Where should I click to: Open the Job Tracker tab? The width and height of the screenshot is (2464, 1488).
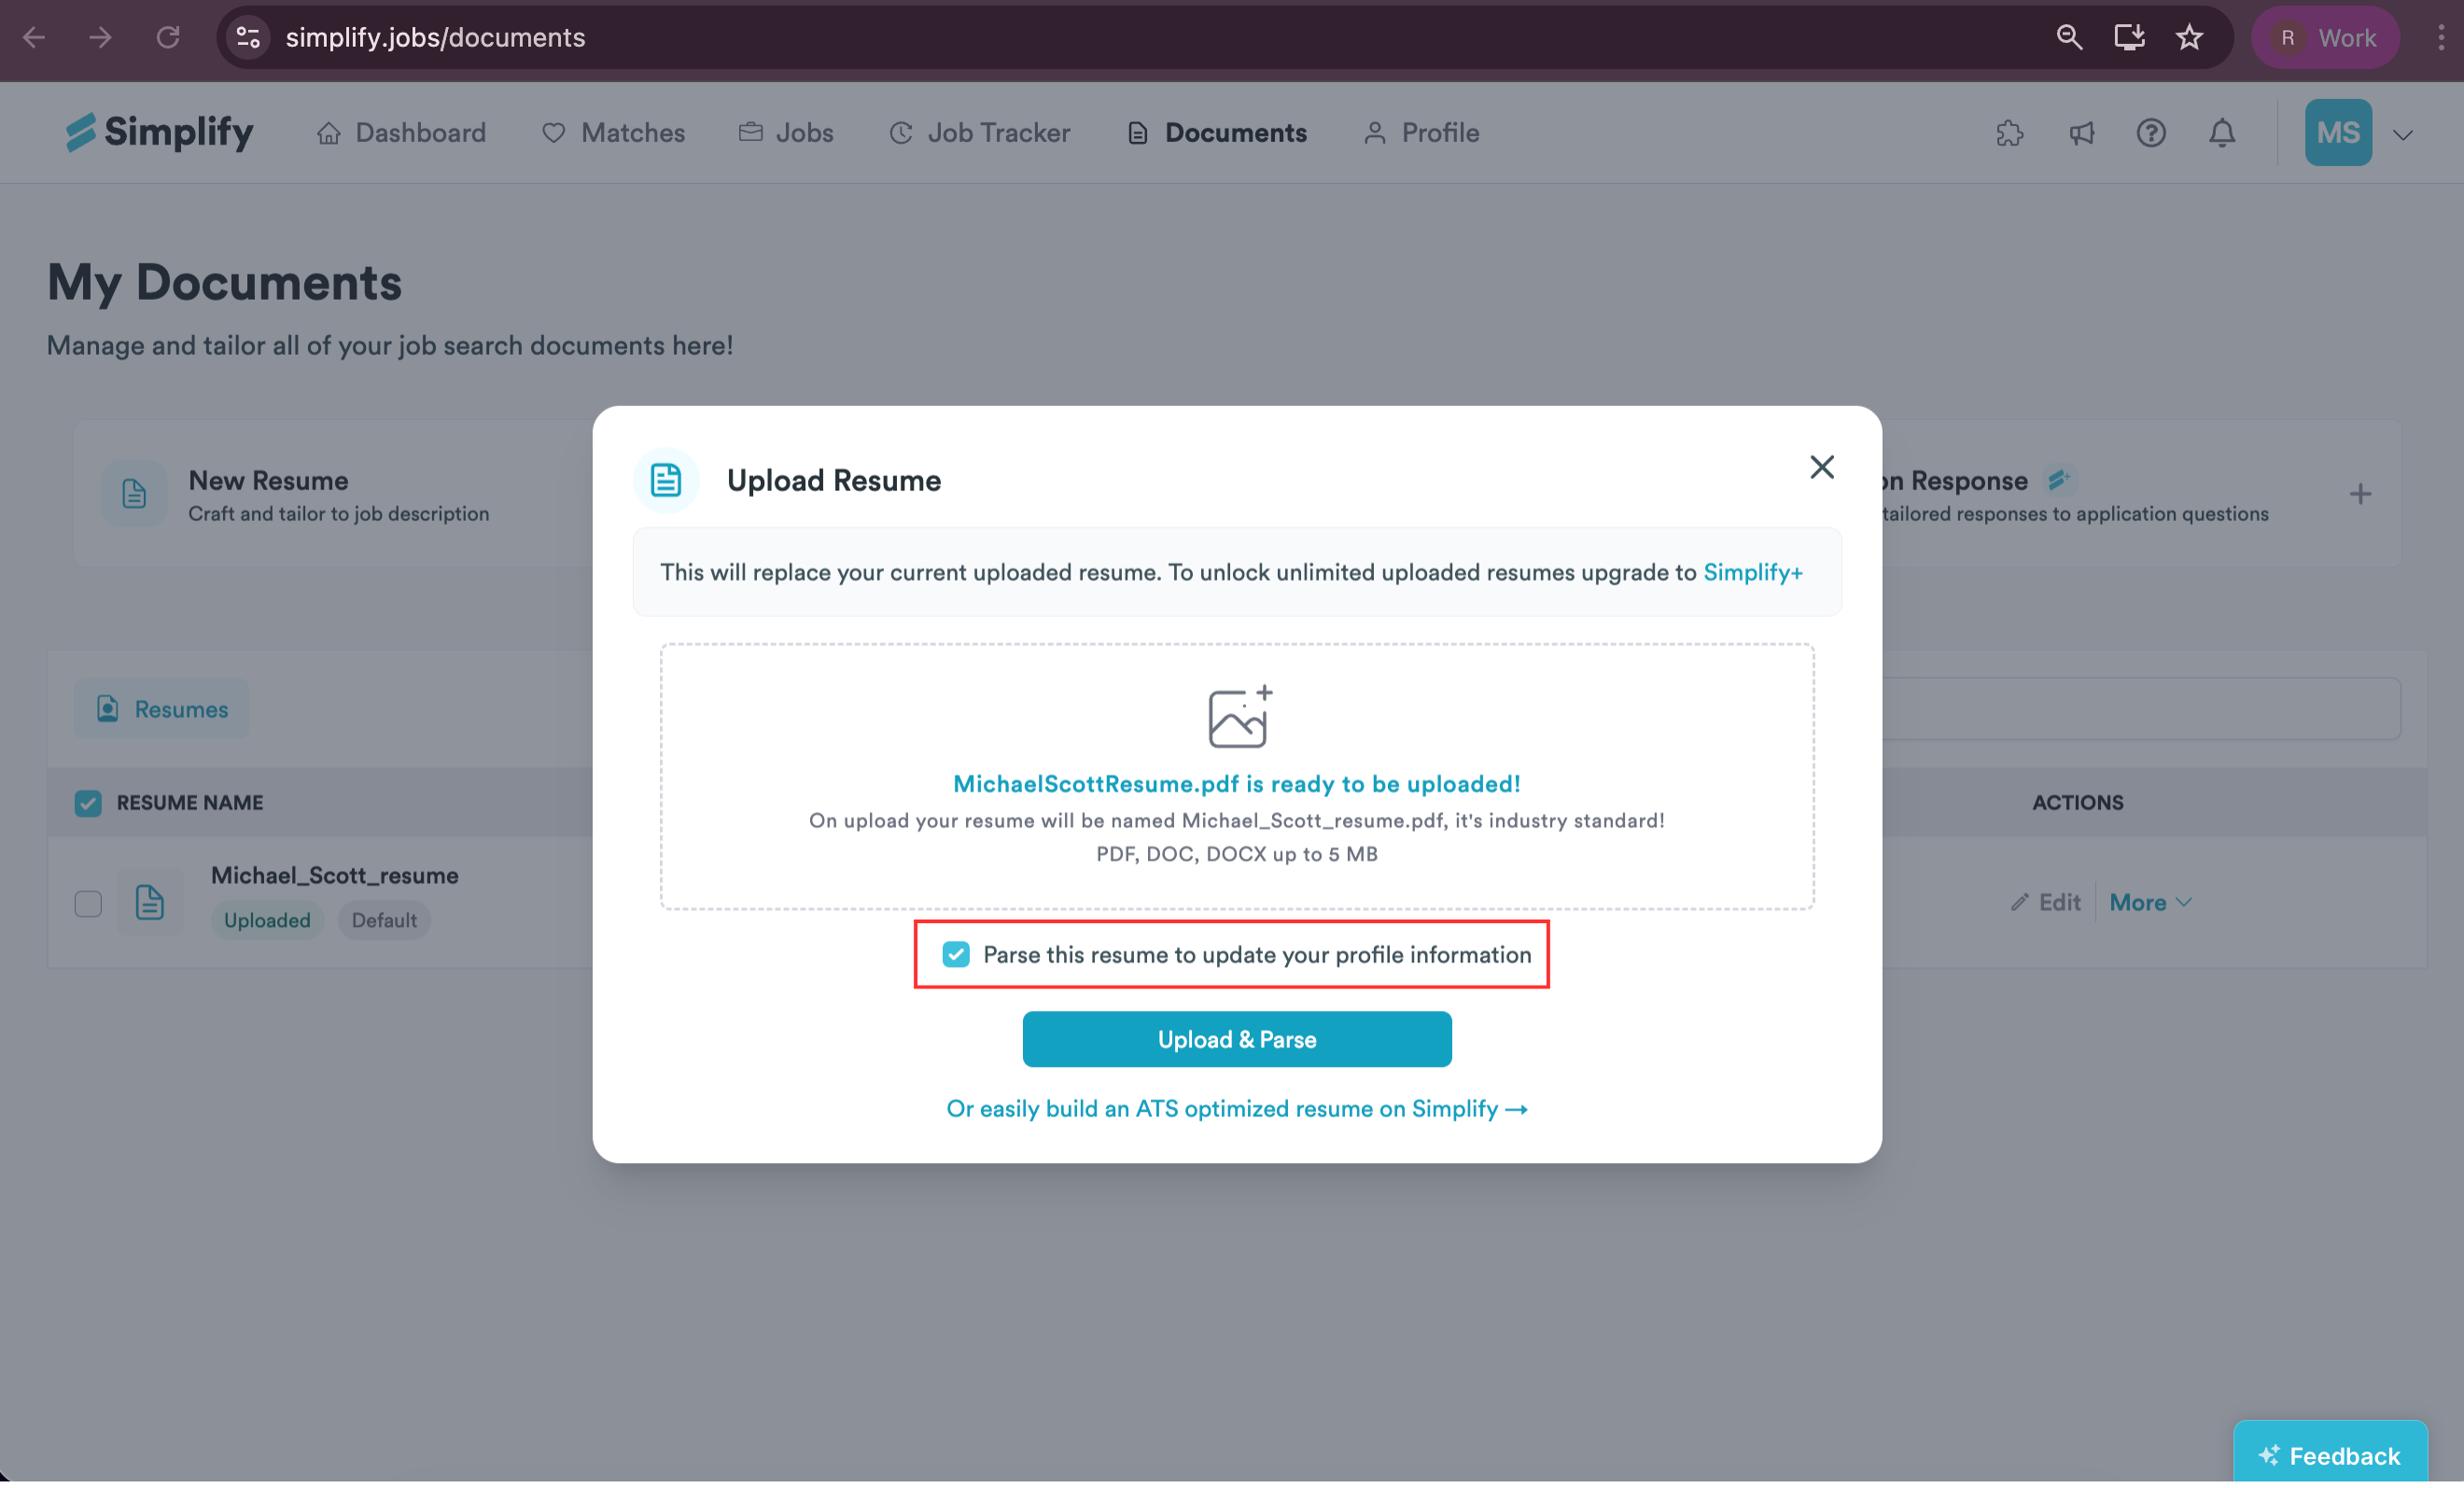pyautogui.click(x=979, y=132)
